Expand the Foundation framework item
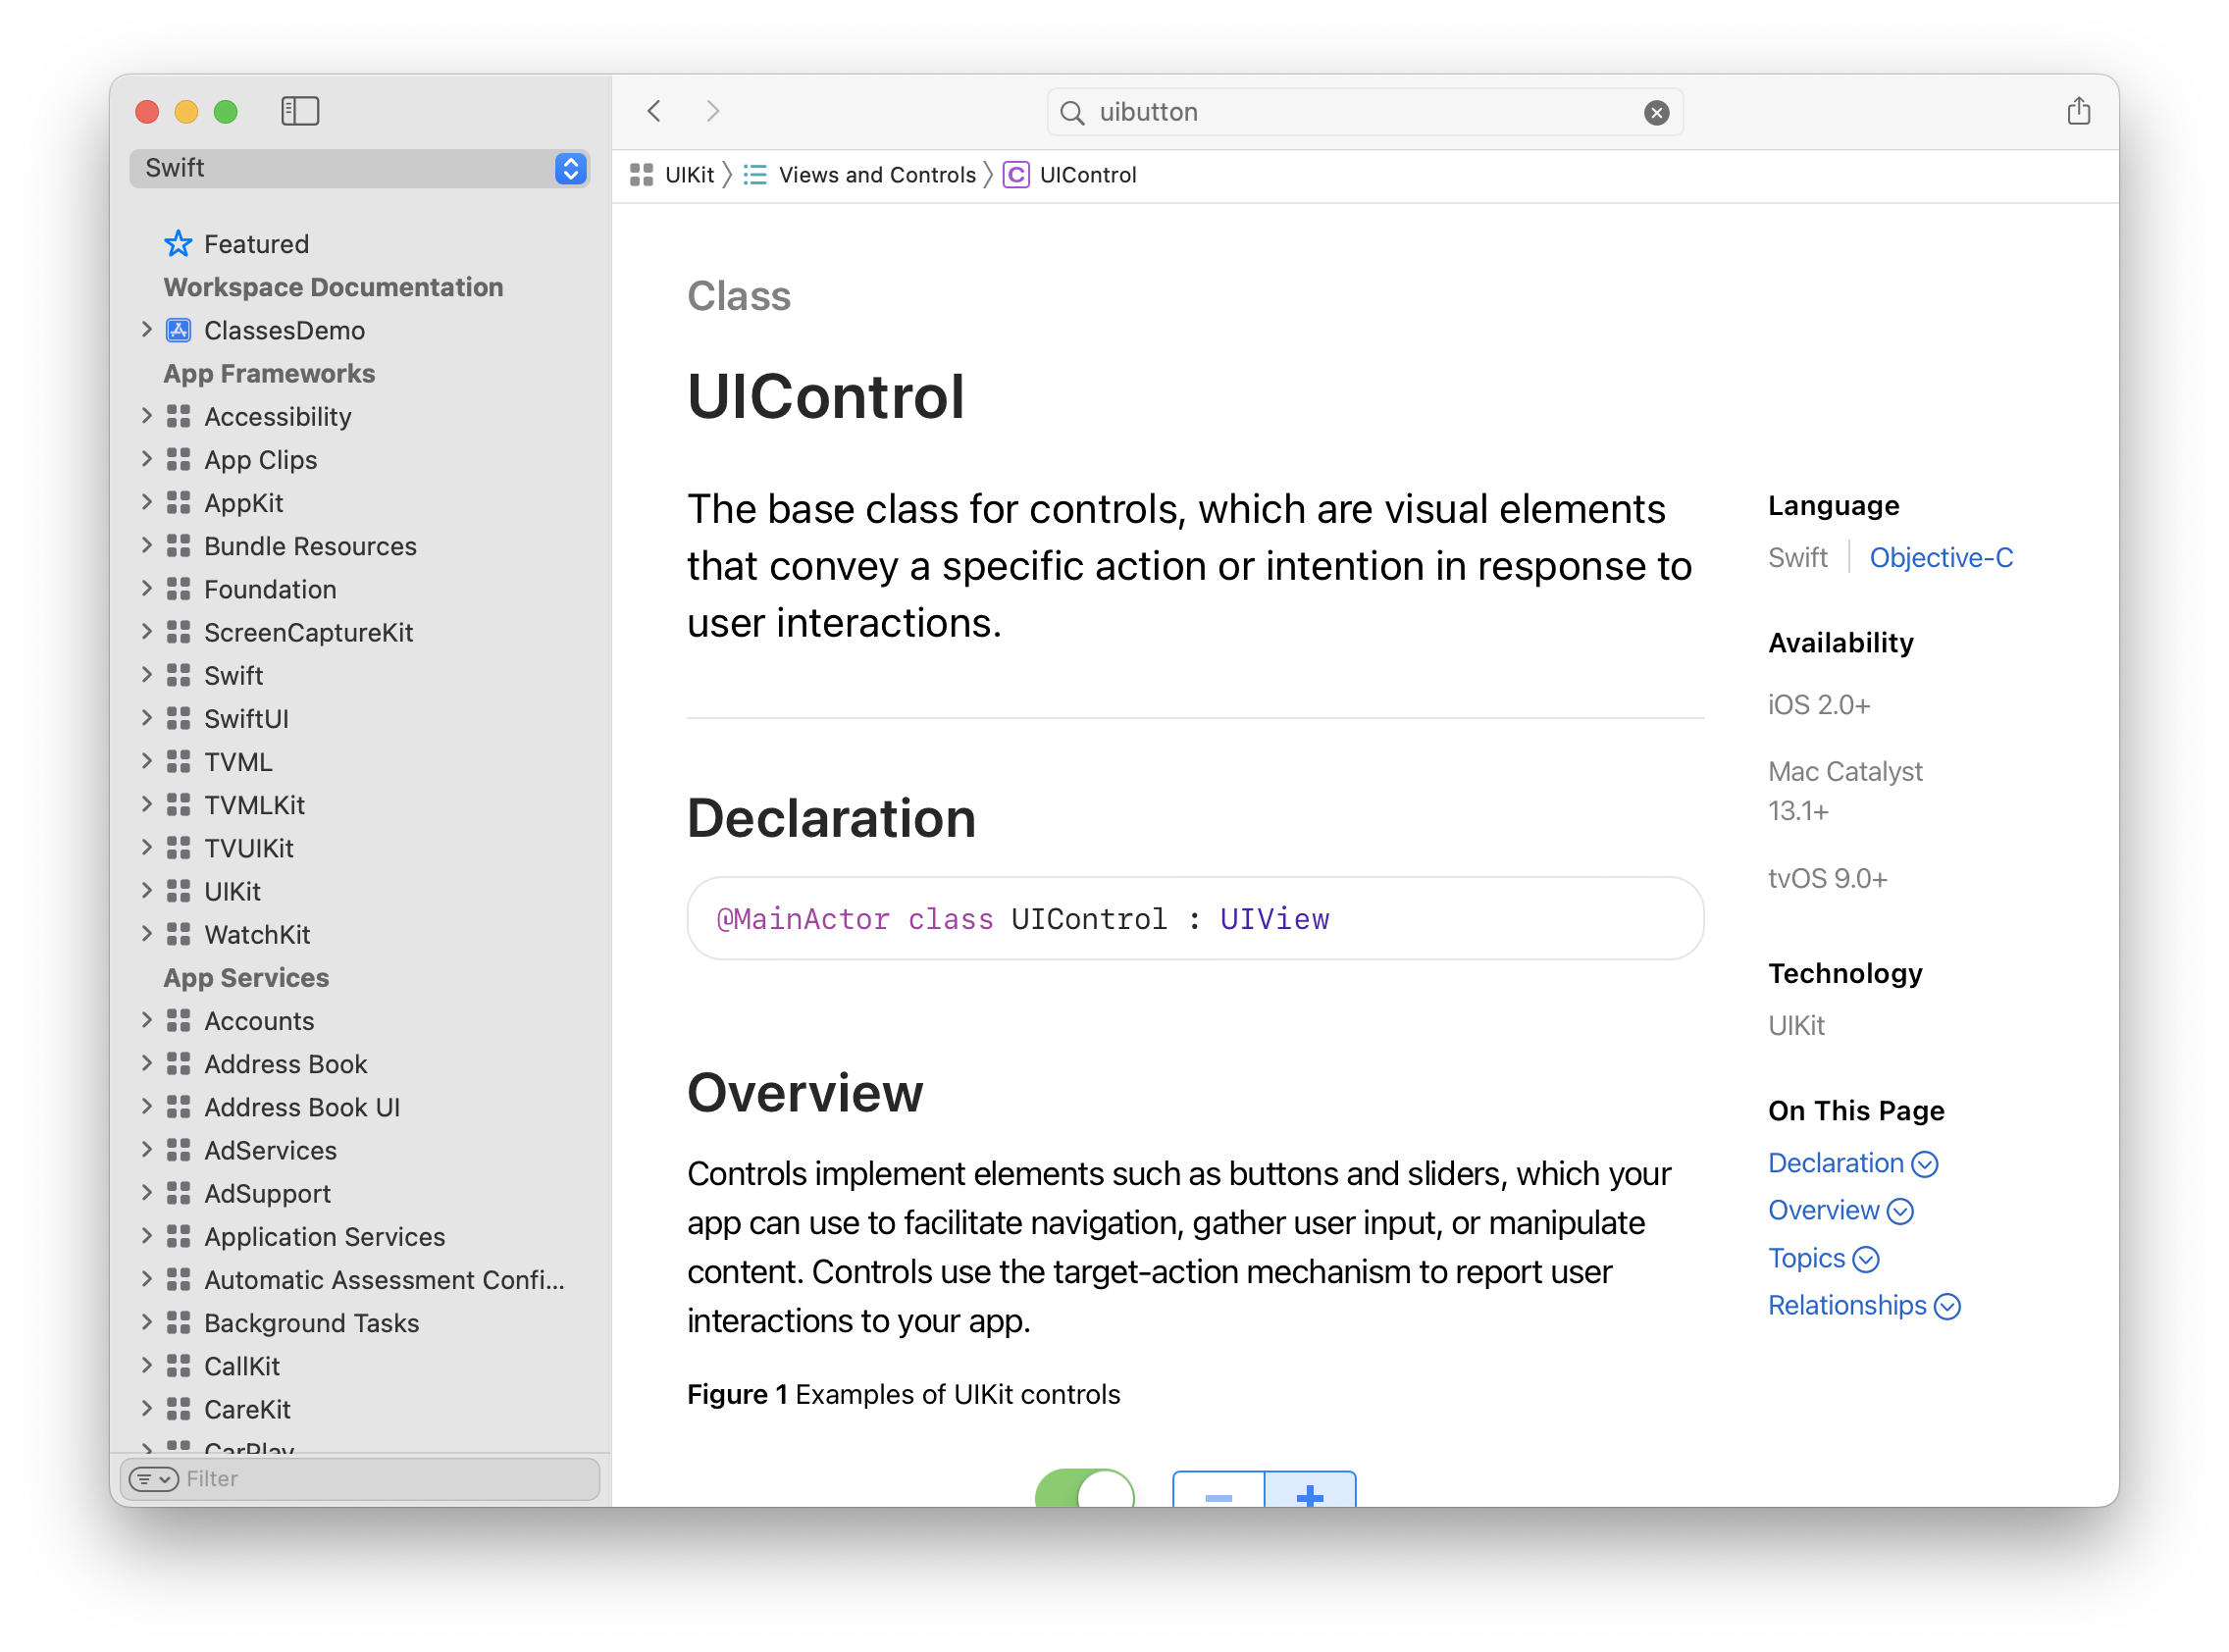Image resolution: width=2229 pixels, height=1652 pixels. pos(147,589)
